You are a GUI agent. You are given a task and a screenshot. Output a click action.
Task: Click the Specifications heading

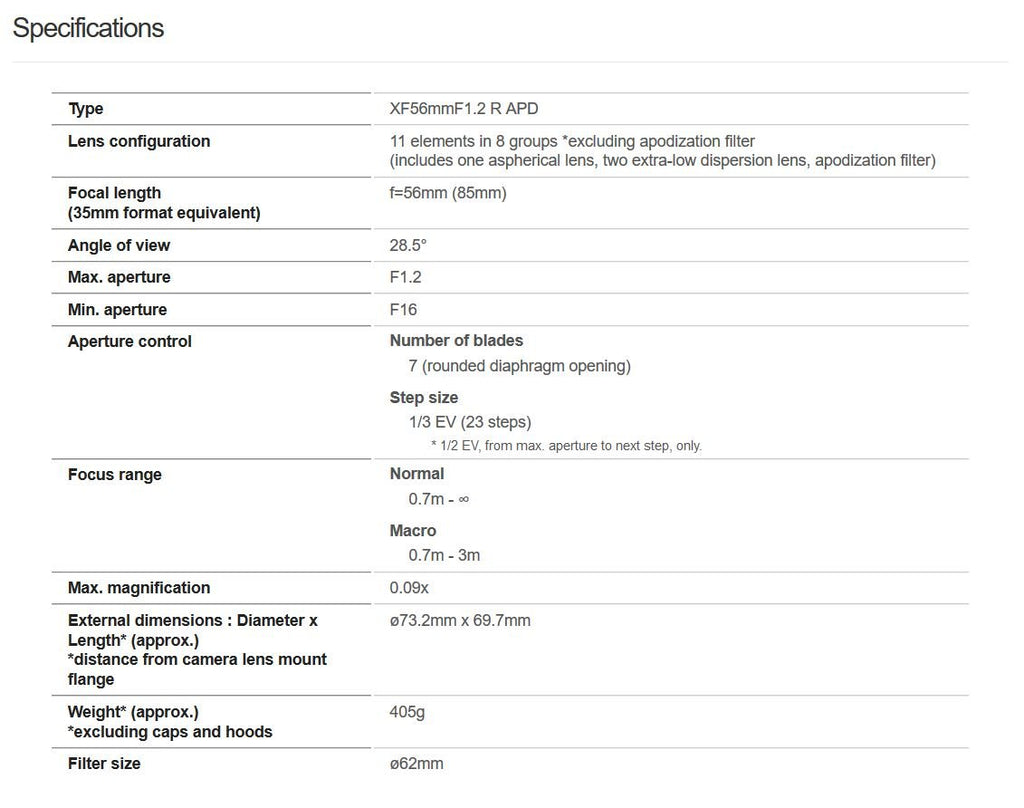point(88,28)
